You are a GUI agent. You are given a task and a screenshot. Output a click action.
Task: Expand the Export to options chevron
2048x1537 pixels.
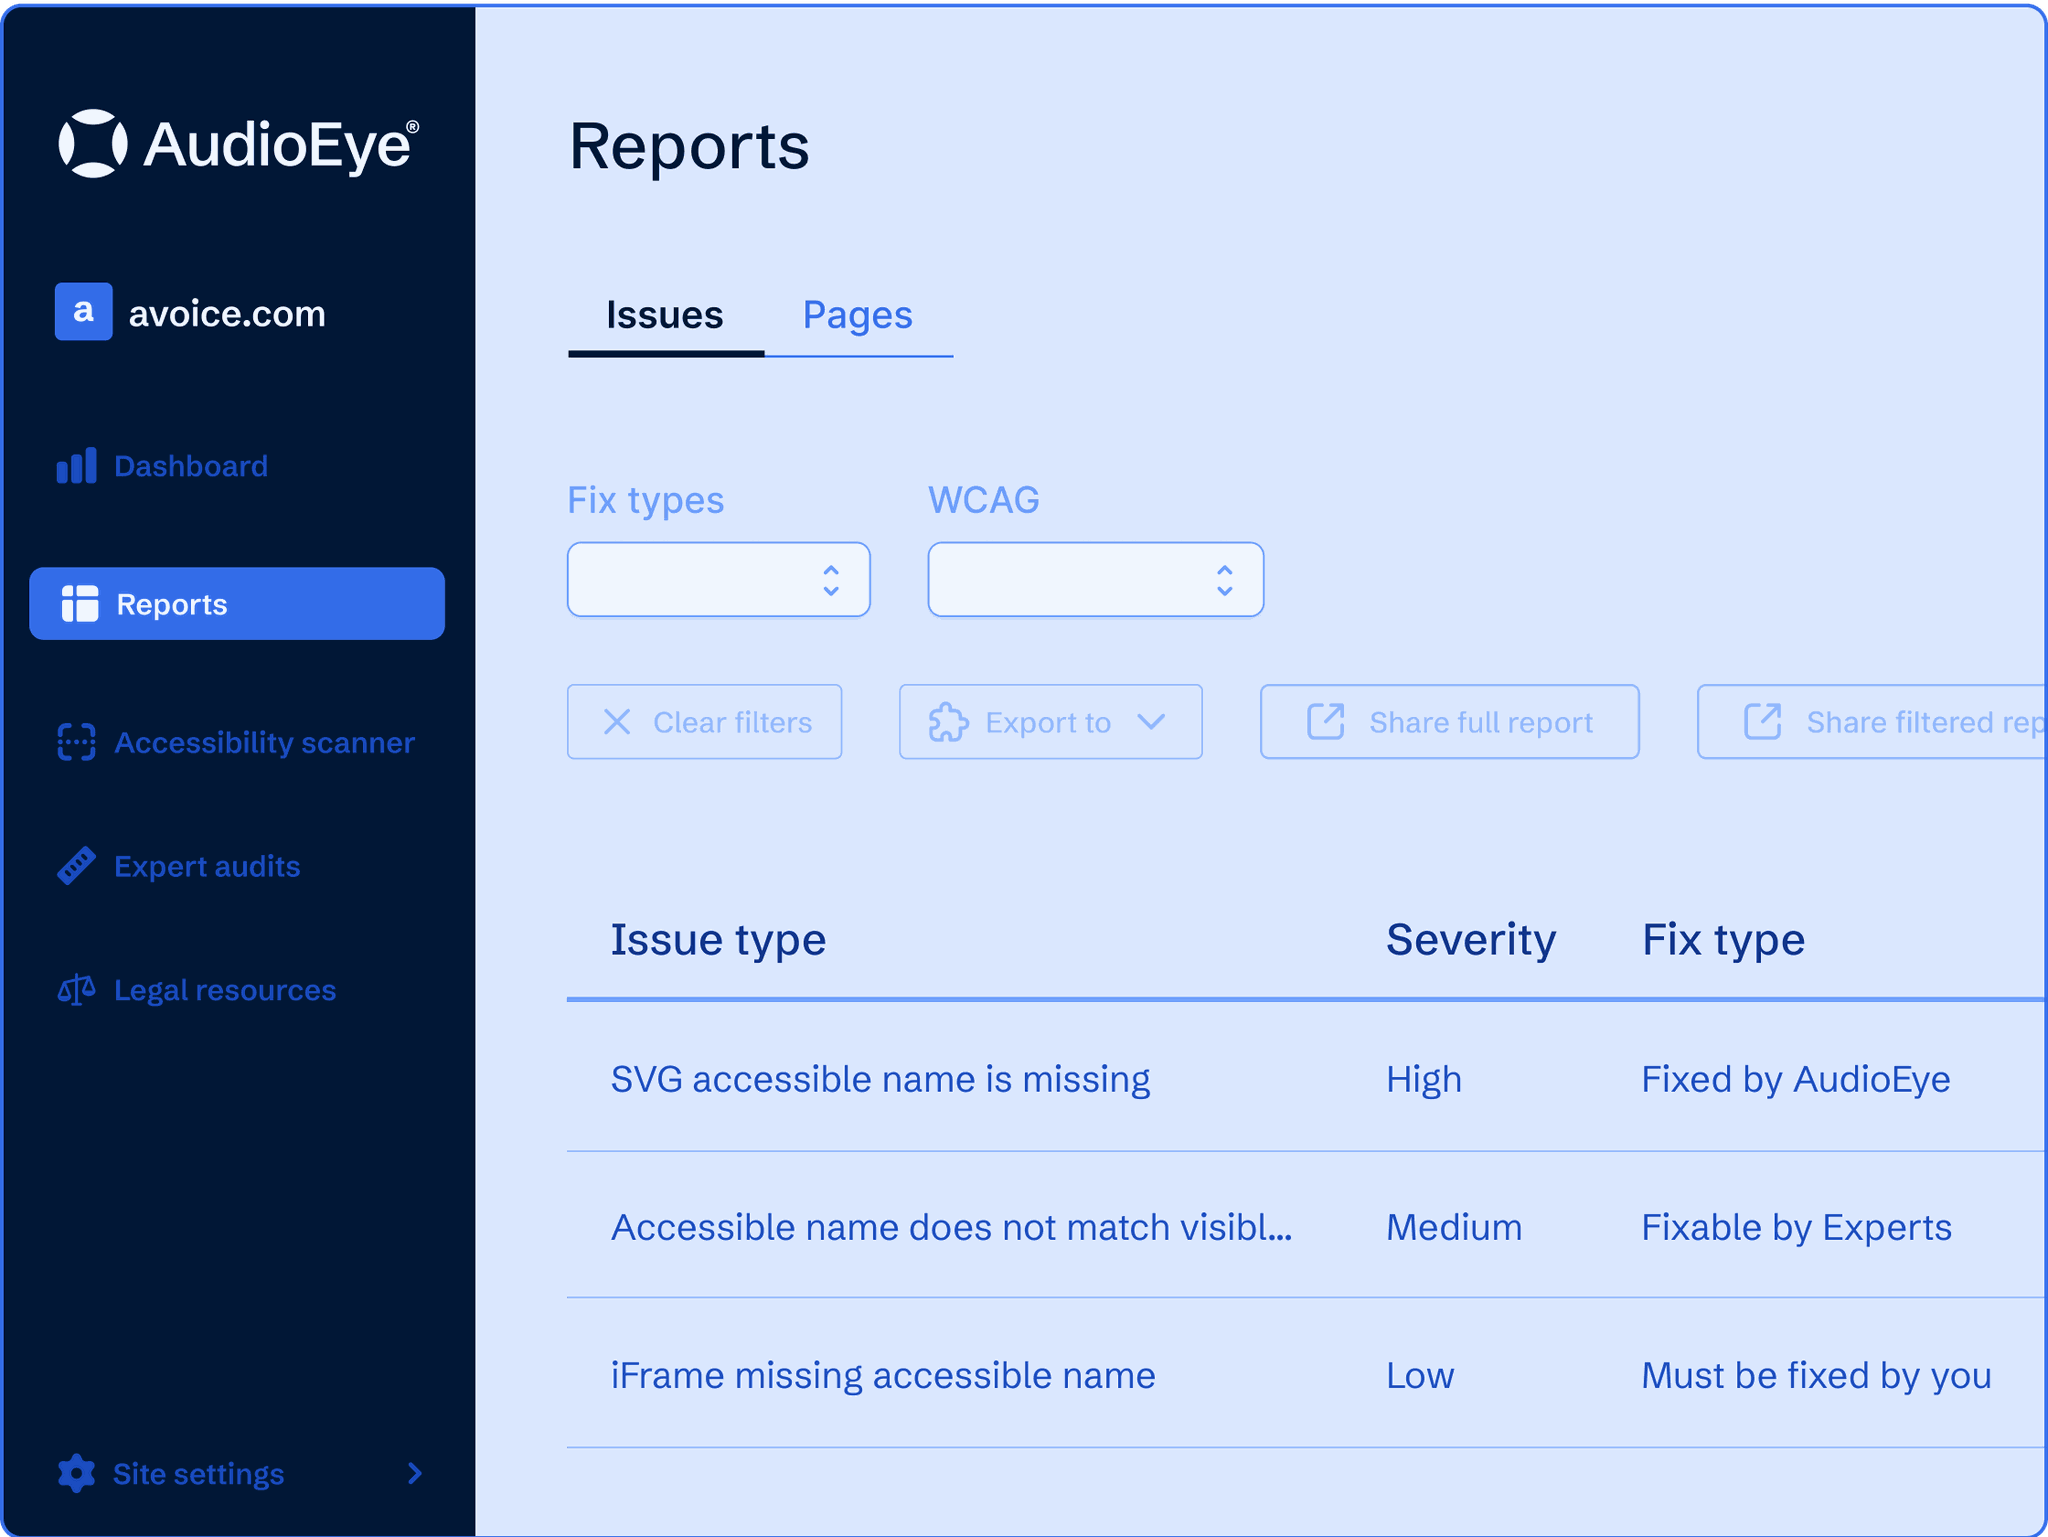click(x=1150, y=722)
